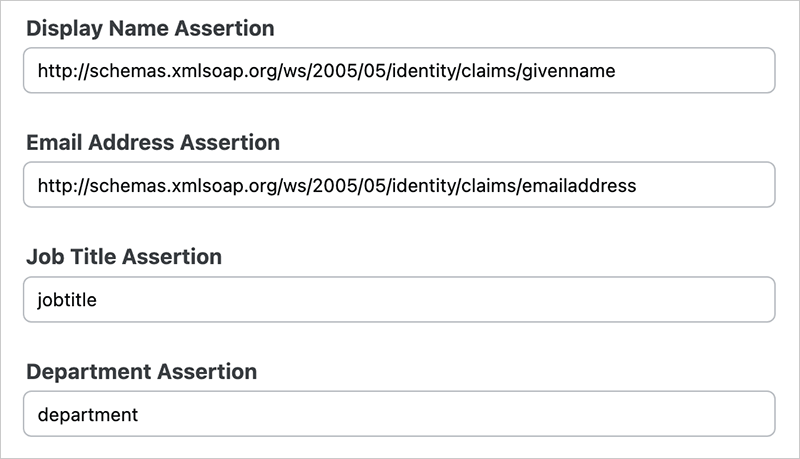Select the "Job Title Assertion" label text
The image size is (800, 459).
[124, 257]
